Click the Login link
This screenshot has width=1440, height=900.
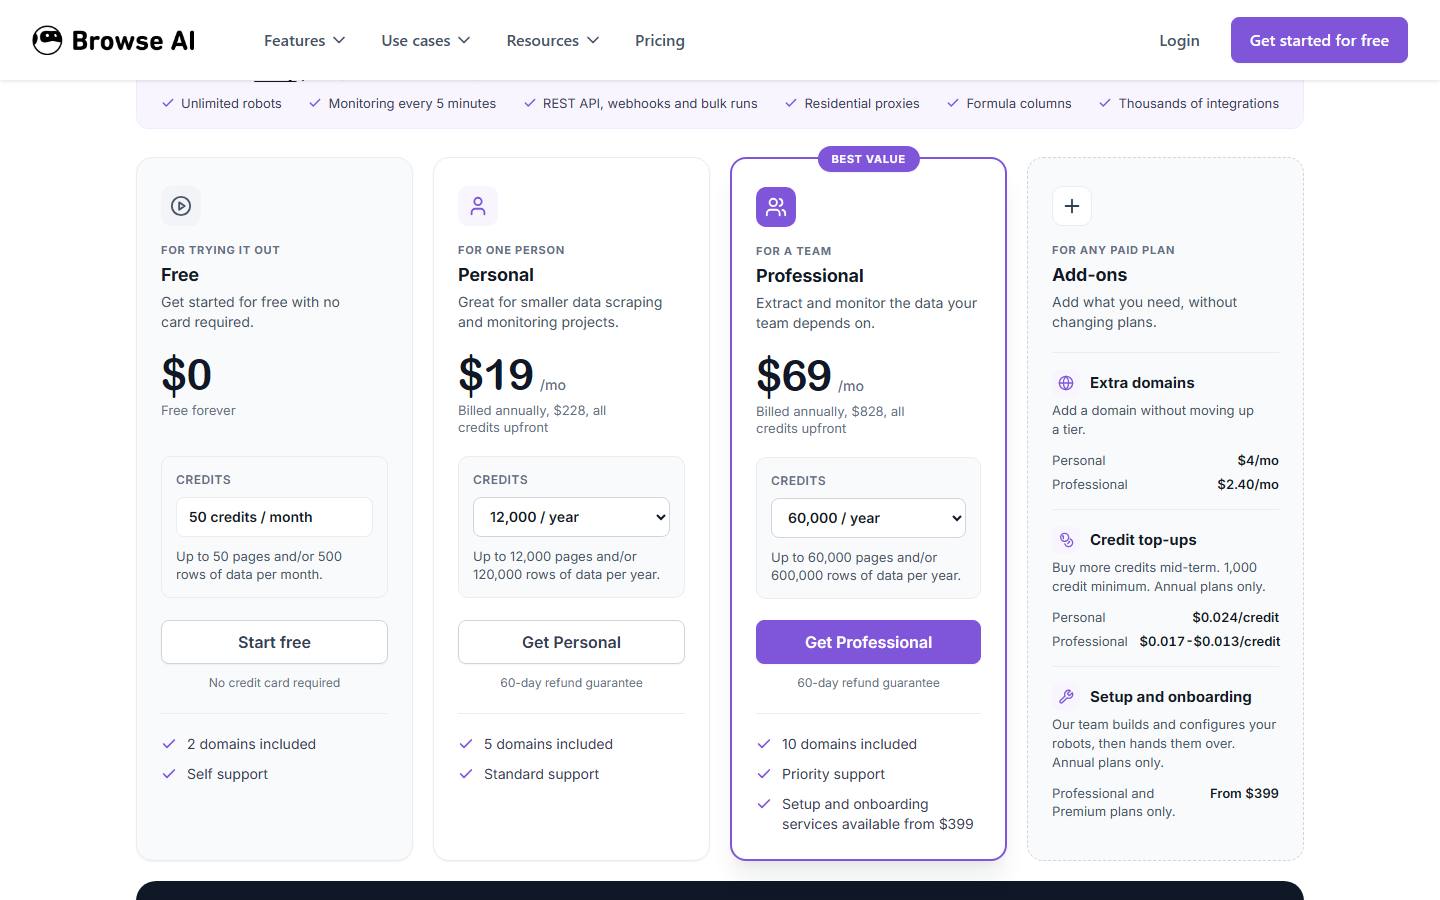click(1179, 40)
